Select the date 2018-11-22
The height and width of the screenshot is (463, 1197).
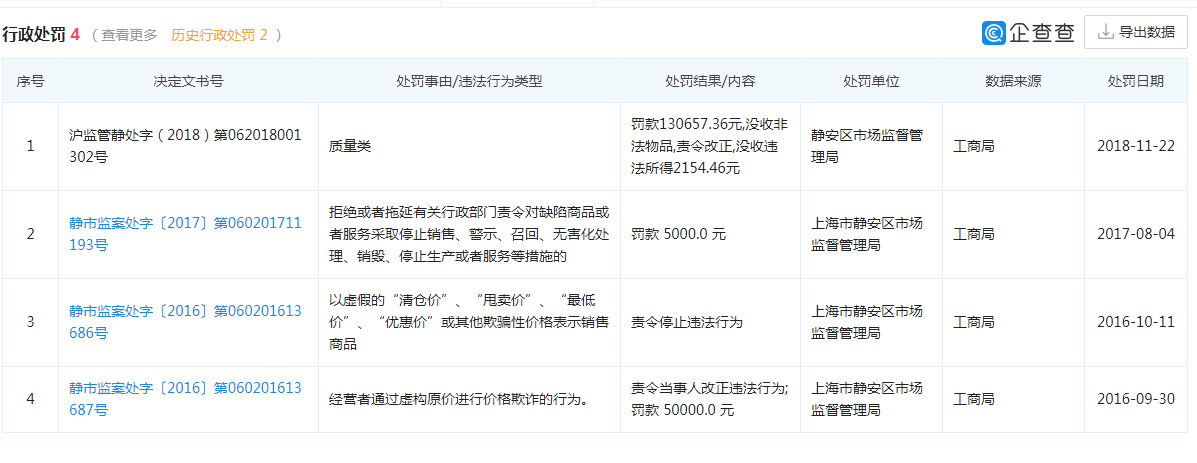[x=1136, y=146]
